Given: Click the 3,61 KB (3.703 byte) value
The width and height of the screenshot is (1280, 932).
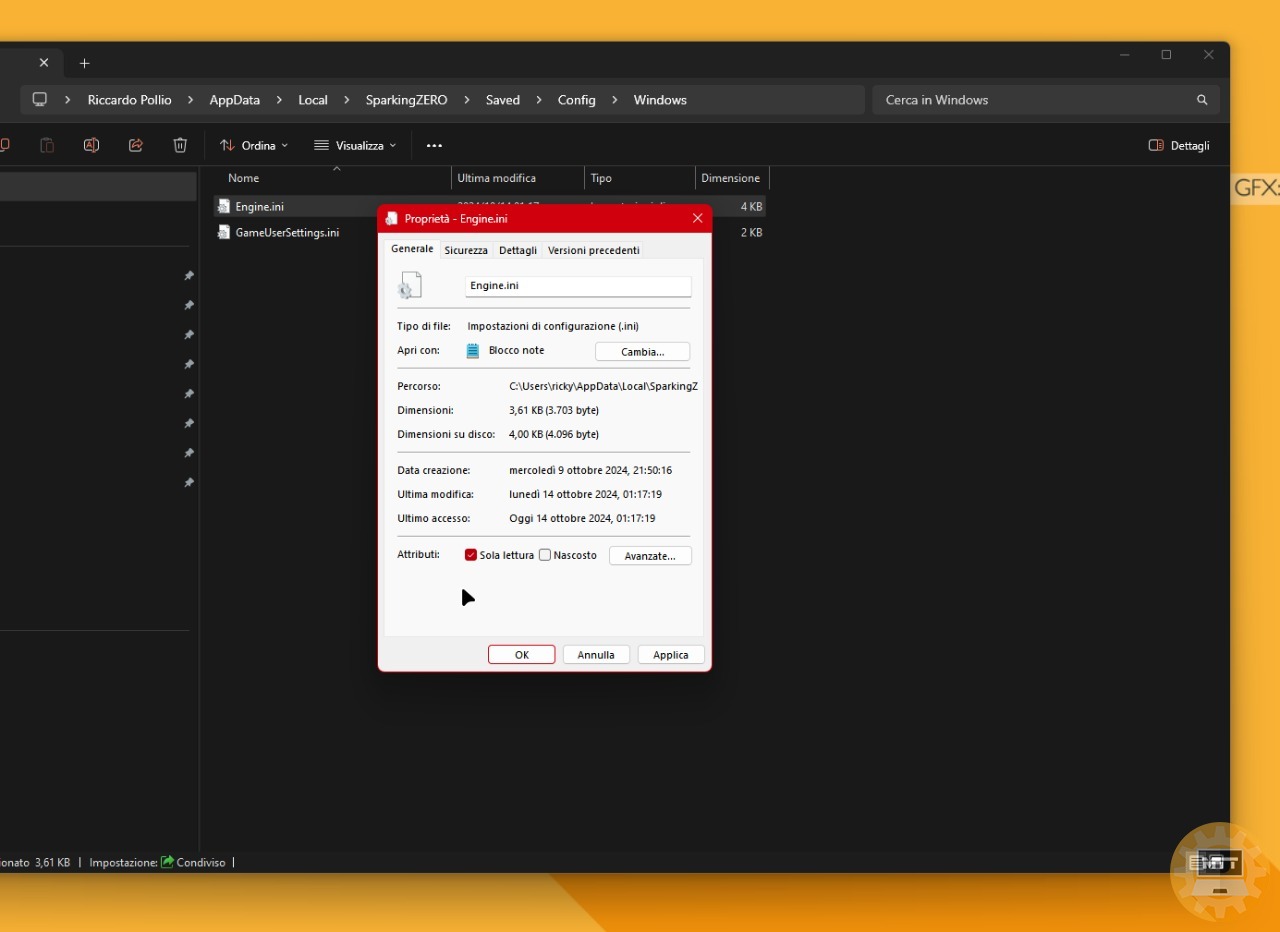Looking at the screenshot, I should point(554,410).
